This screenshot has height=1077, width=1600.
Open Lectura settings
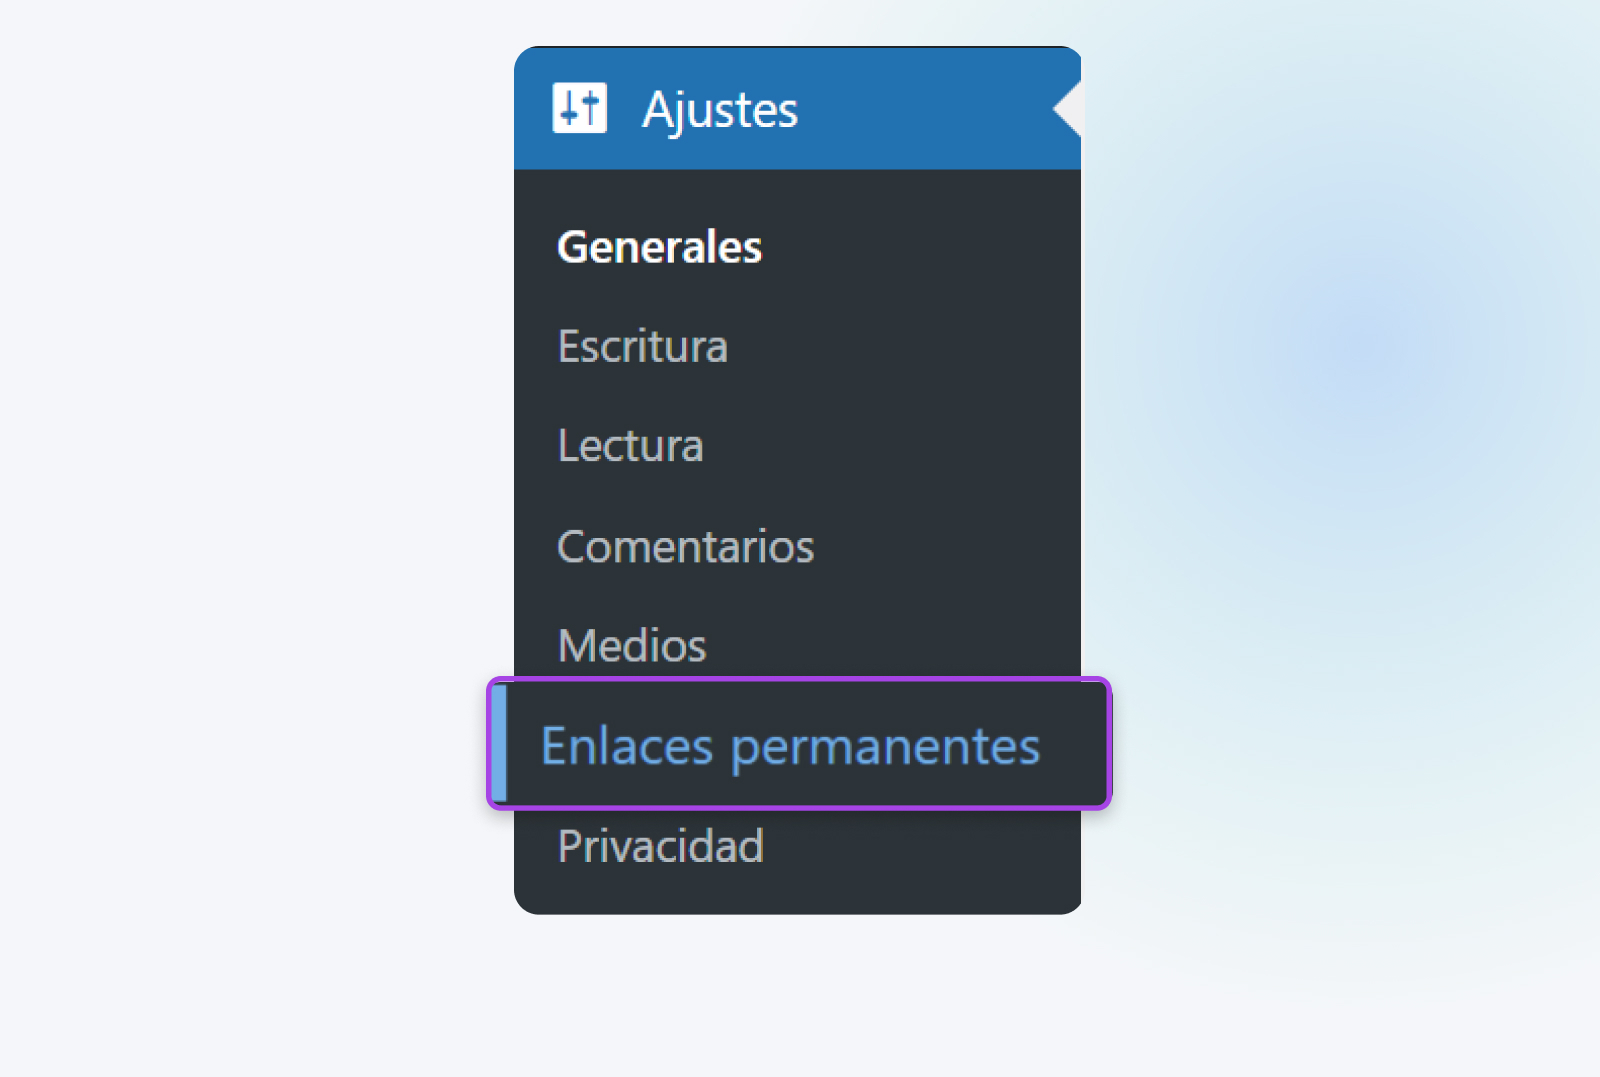coord(630,446)
